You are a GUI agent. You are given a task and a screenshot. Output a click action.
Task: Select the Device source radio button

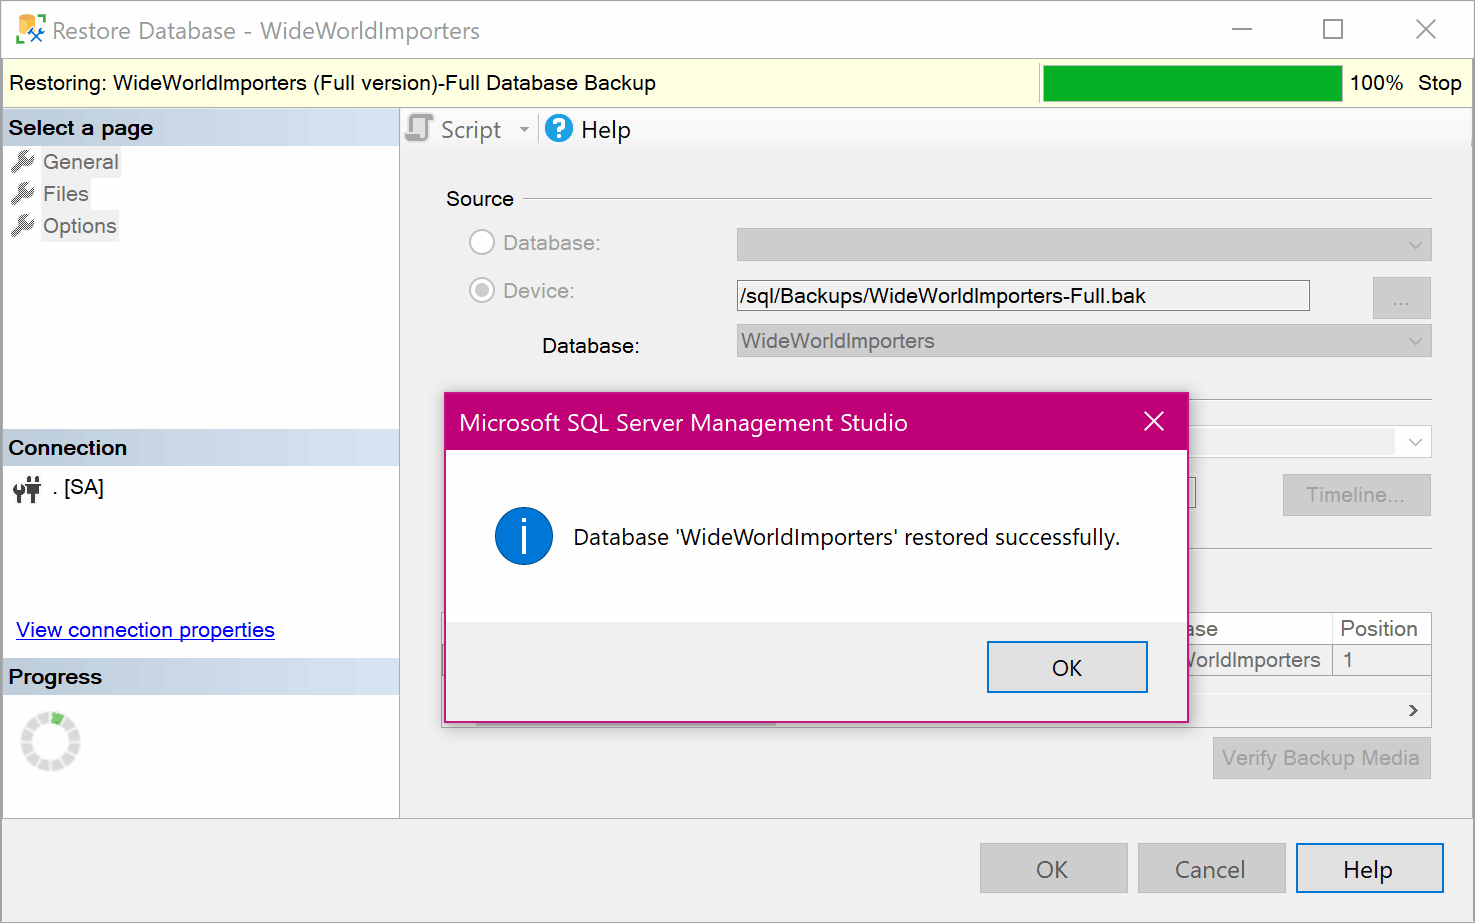click(481, 290)
